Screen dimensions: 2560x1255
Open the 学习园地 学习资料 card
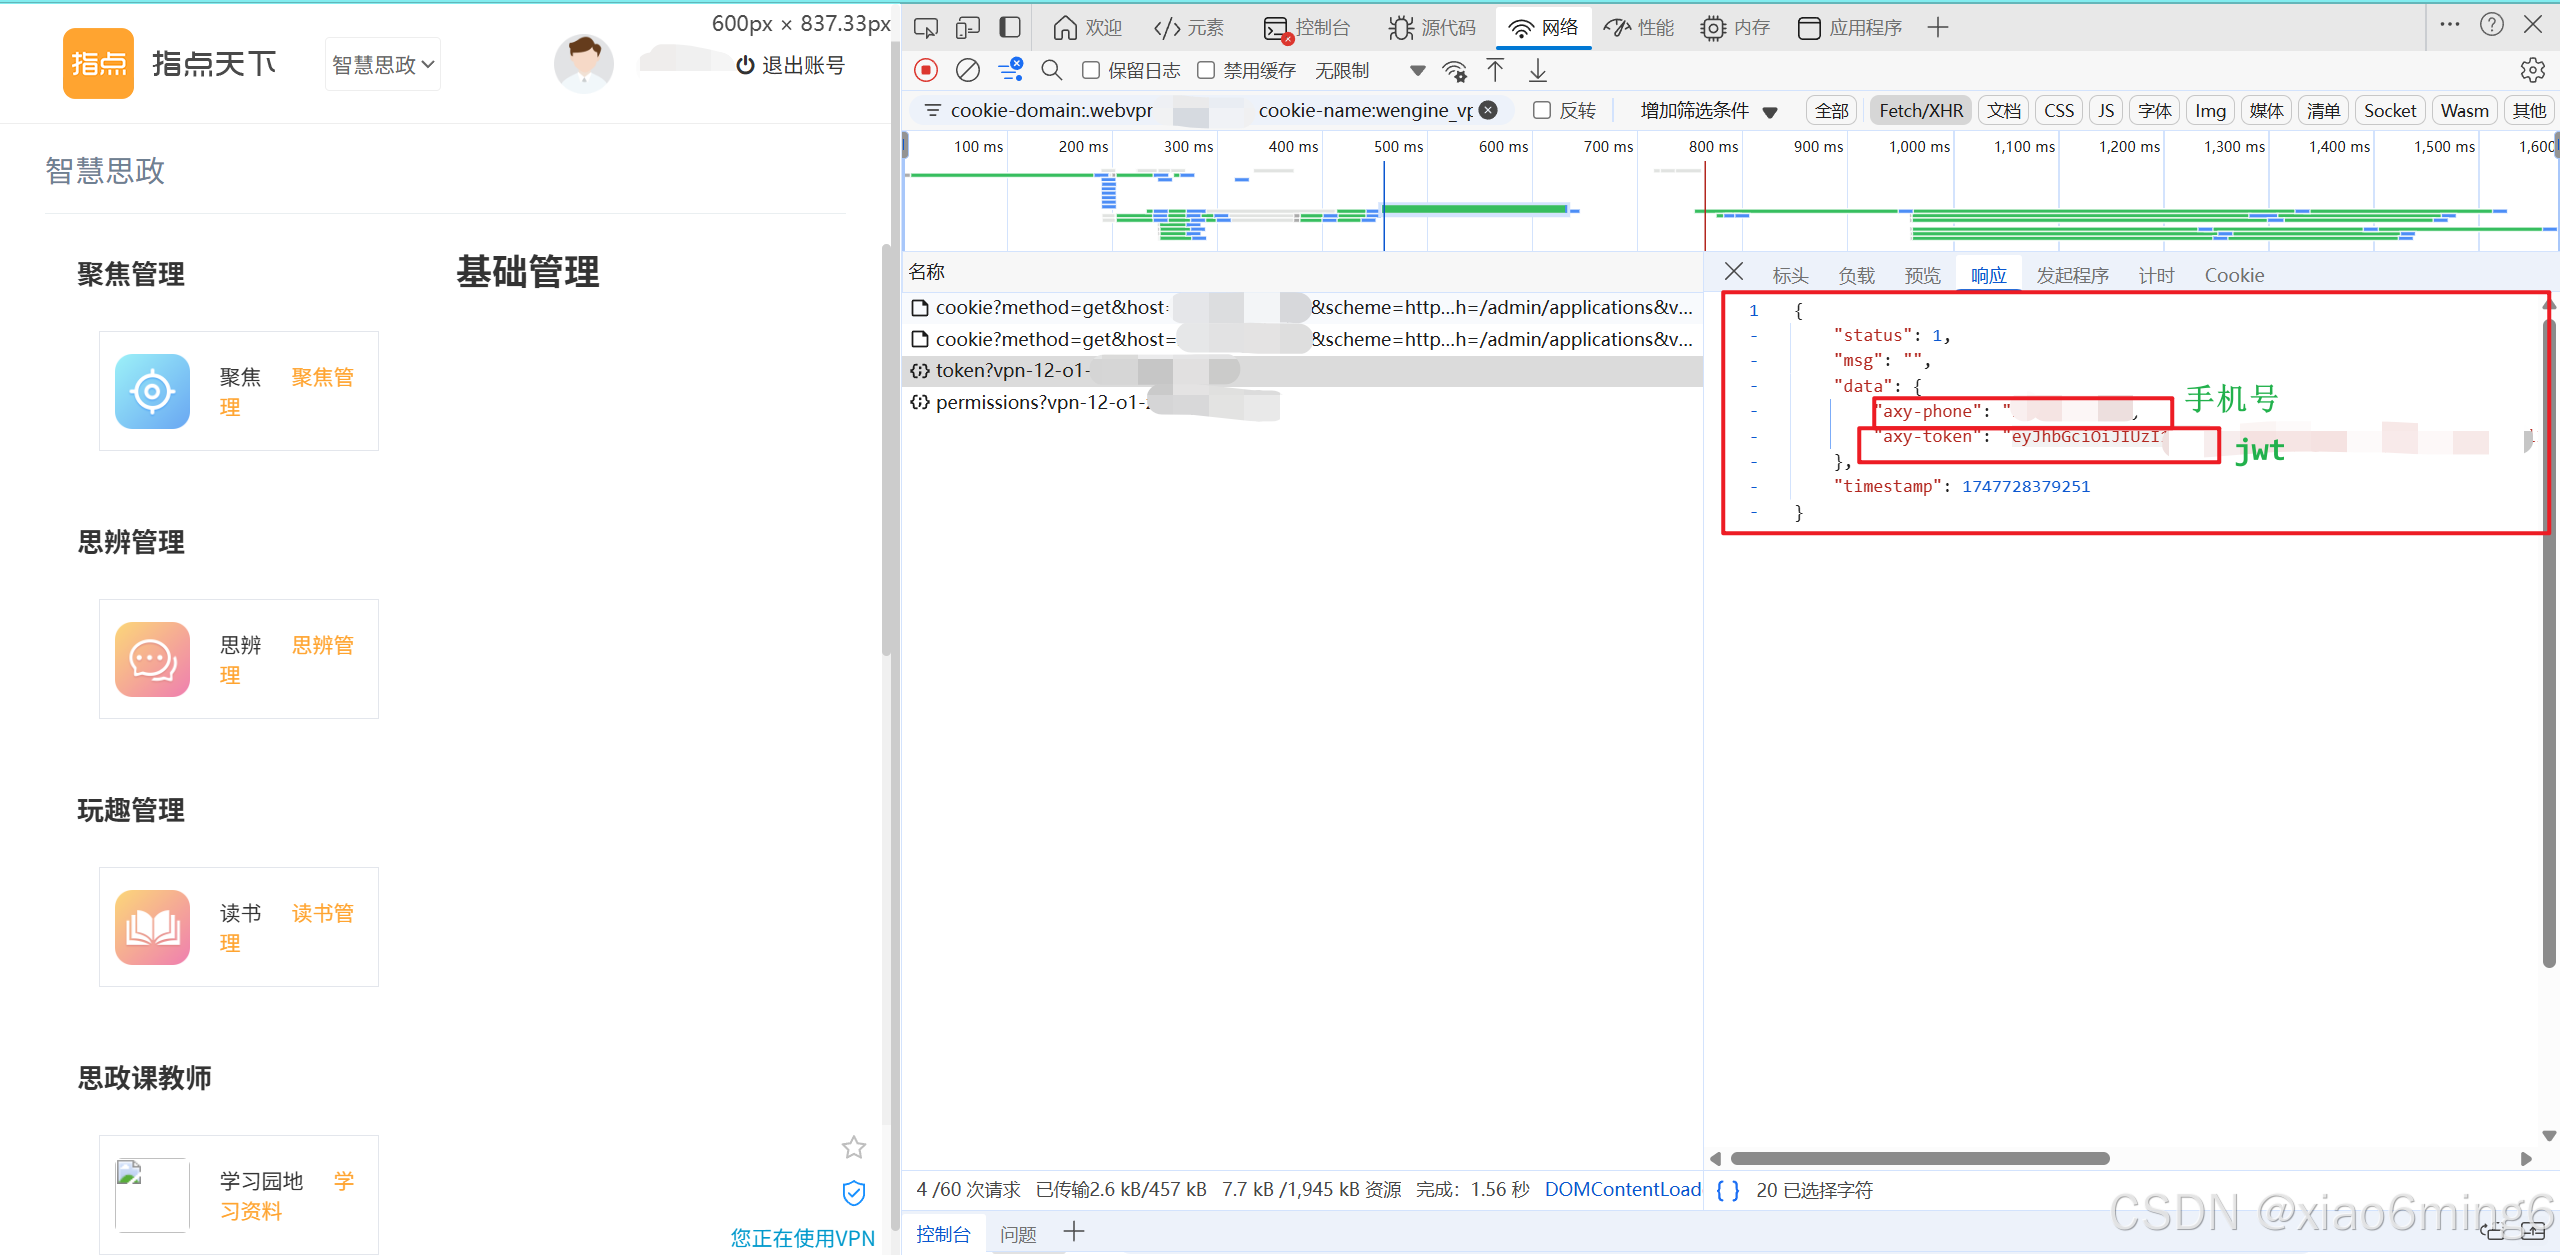pos(239,1195)
